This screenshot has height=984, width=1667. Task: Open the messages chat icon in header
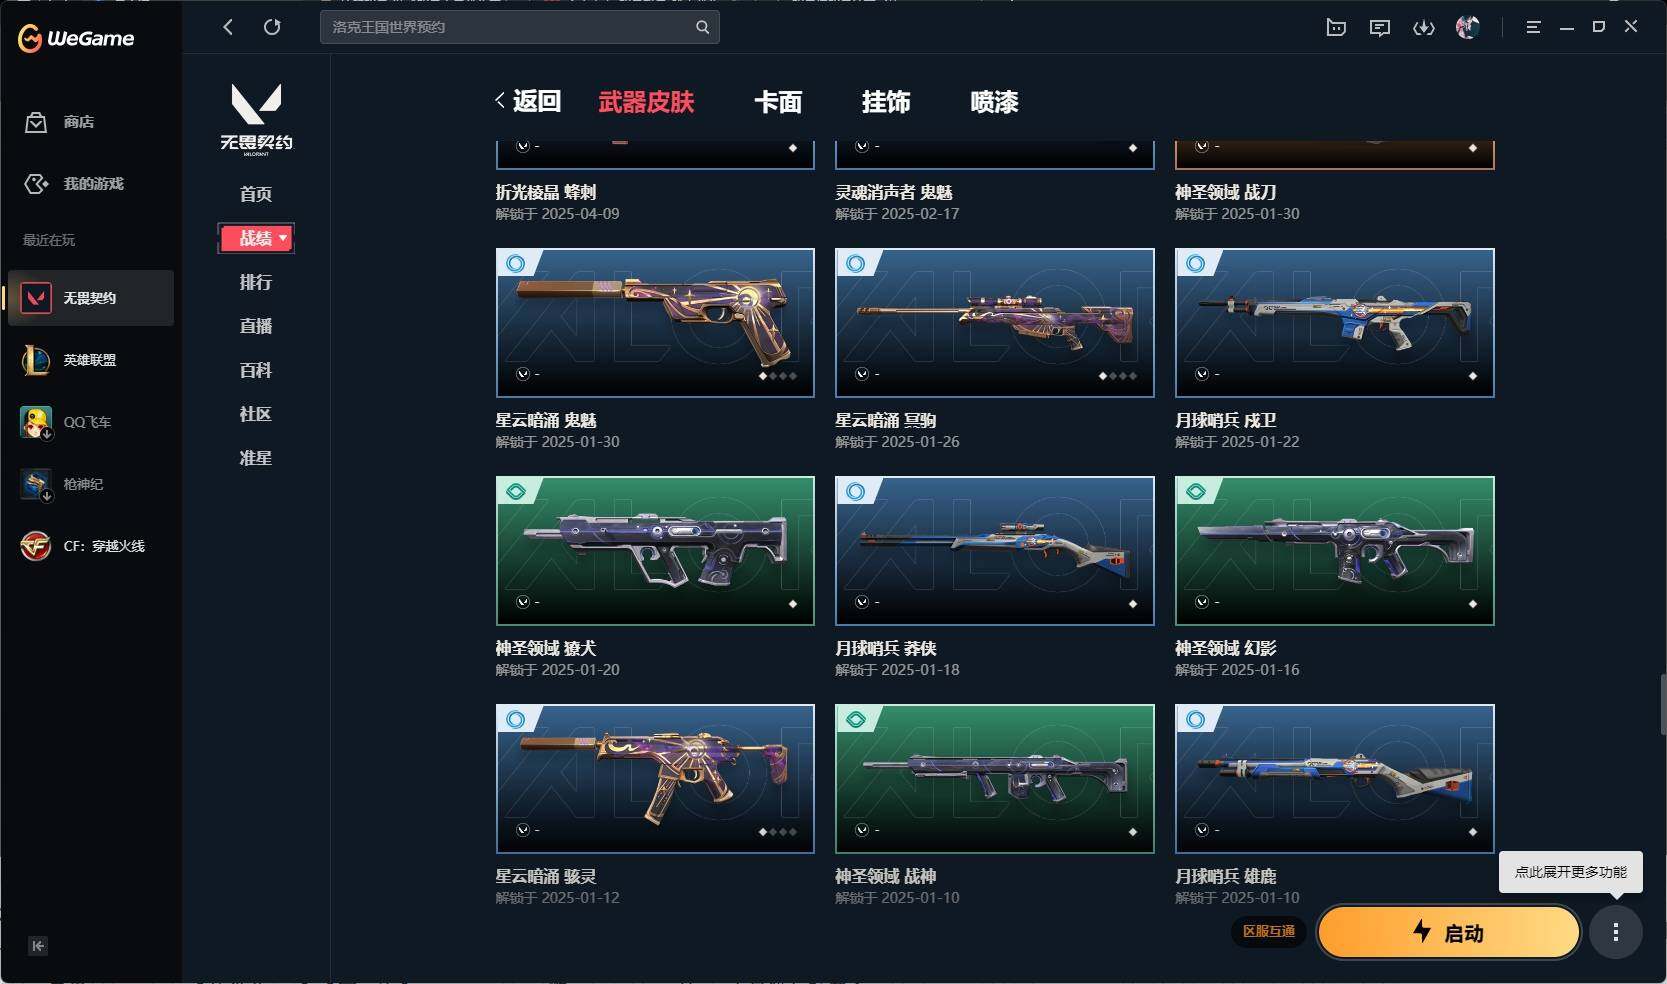click(x=1380, y=28)
